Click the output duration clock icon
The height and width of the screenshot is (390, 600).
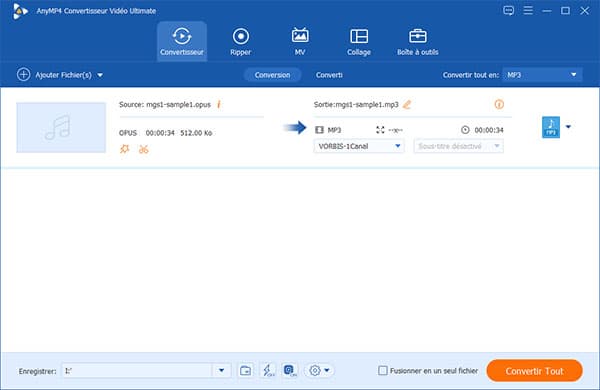point(465,130)
